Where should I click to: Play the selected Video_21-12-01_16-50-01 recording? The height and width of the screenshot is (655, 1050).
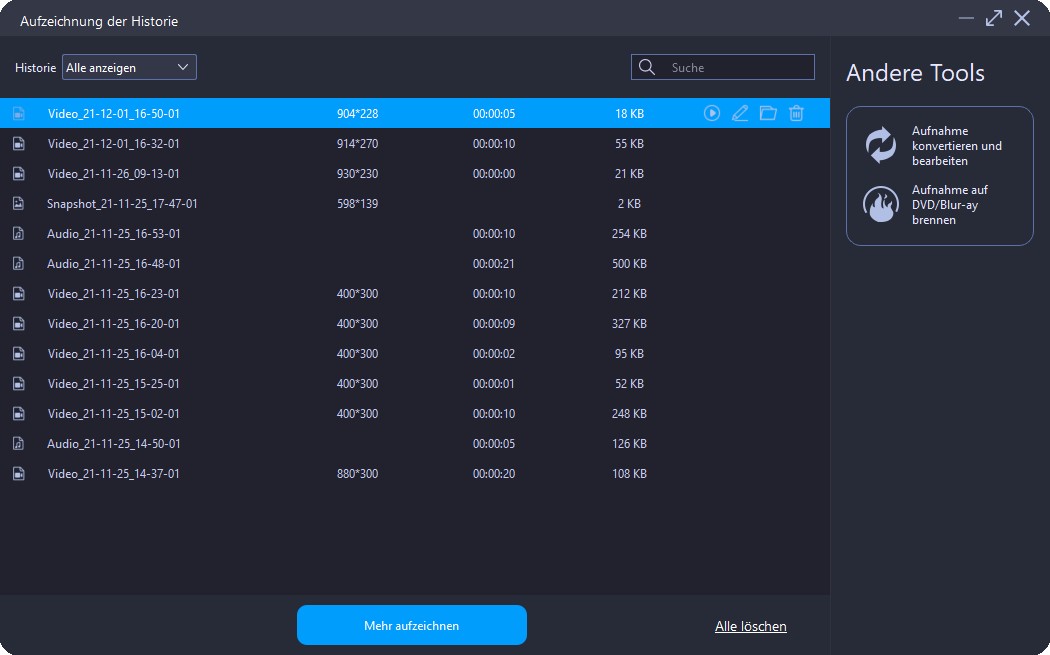(x=711, y=114)
